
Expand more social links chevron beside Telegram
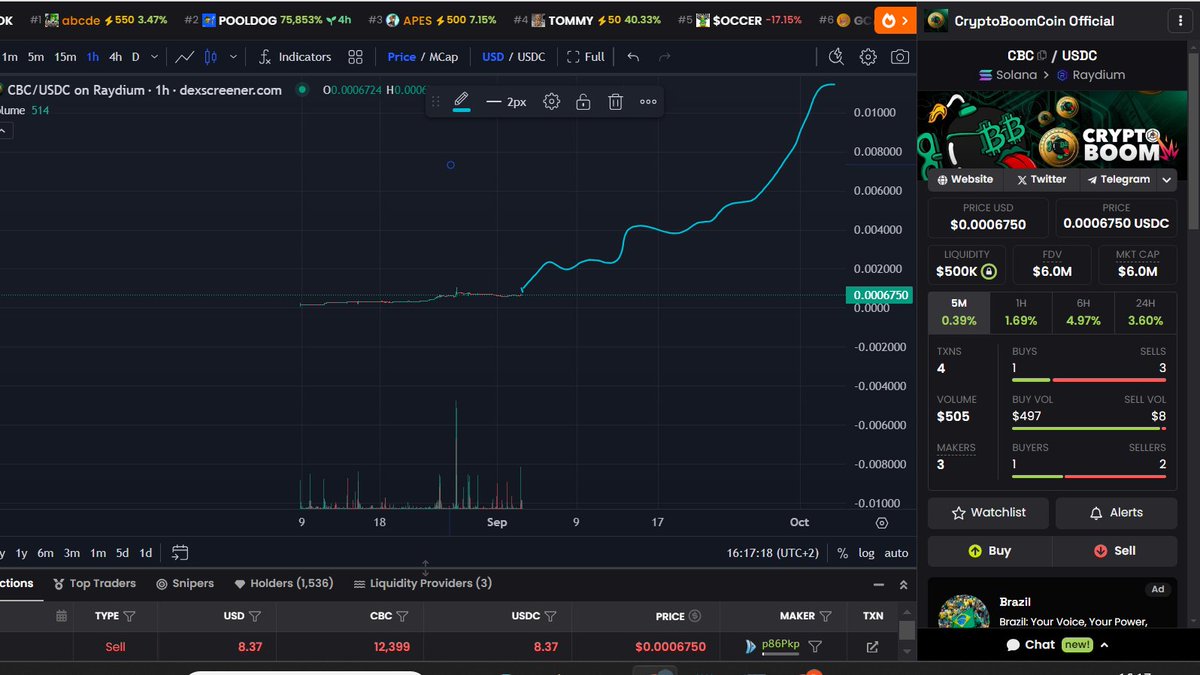pos(1167,180)
